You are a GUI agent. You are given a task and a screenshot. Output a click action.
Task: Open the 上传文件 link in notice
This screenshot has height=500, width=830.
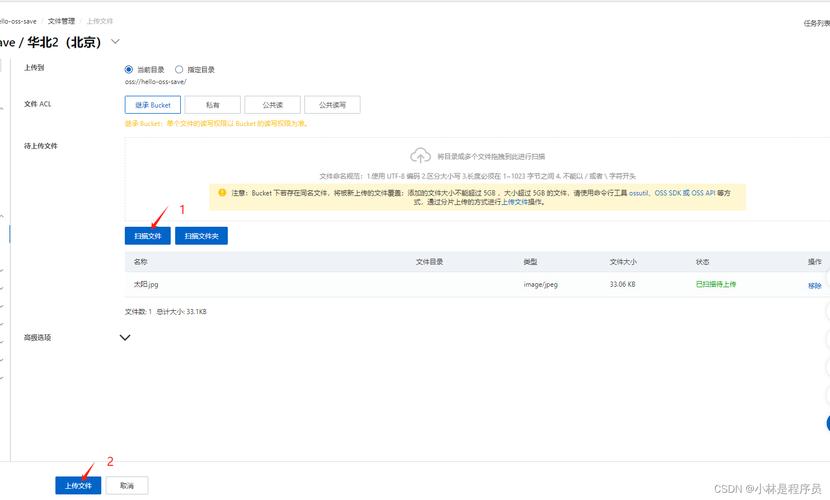515,202
